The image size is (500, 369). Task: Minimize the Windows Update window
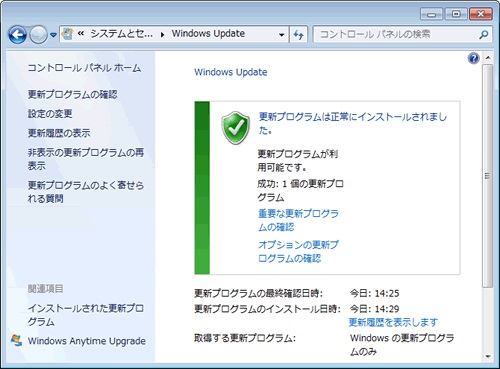click(x=431, y=14)
